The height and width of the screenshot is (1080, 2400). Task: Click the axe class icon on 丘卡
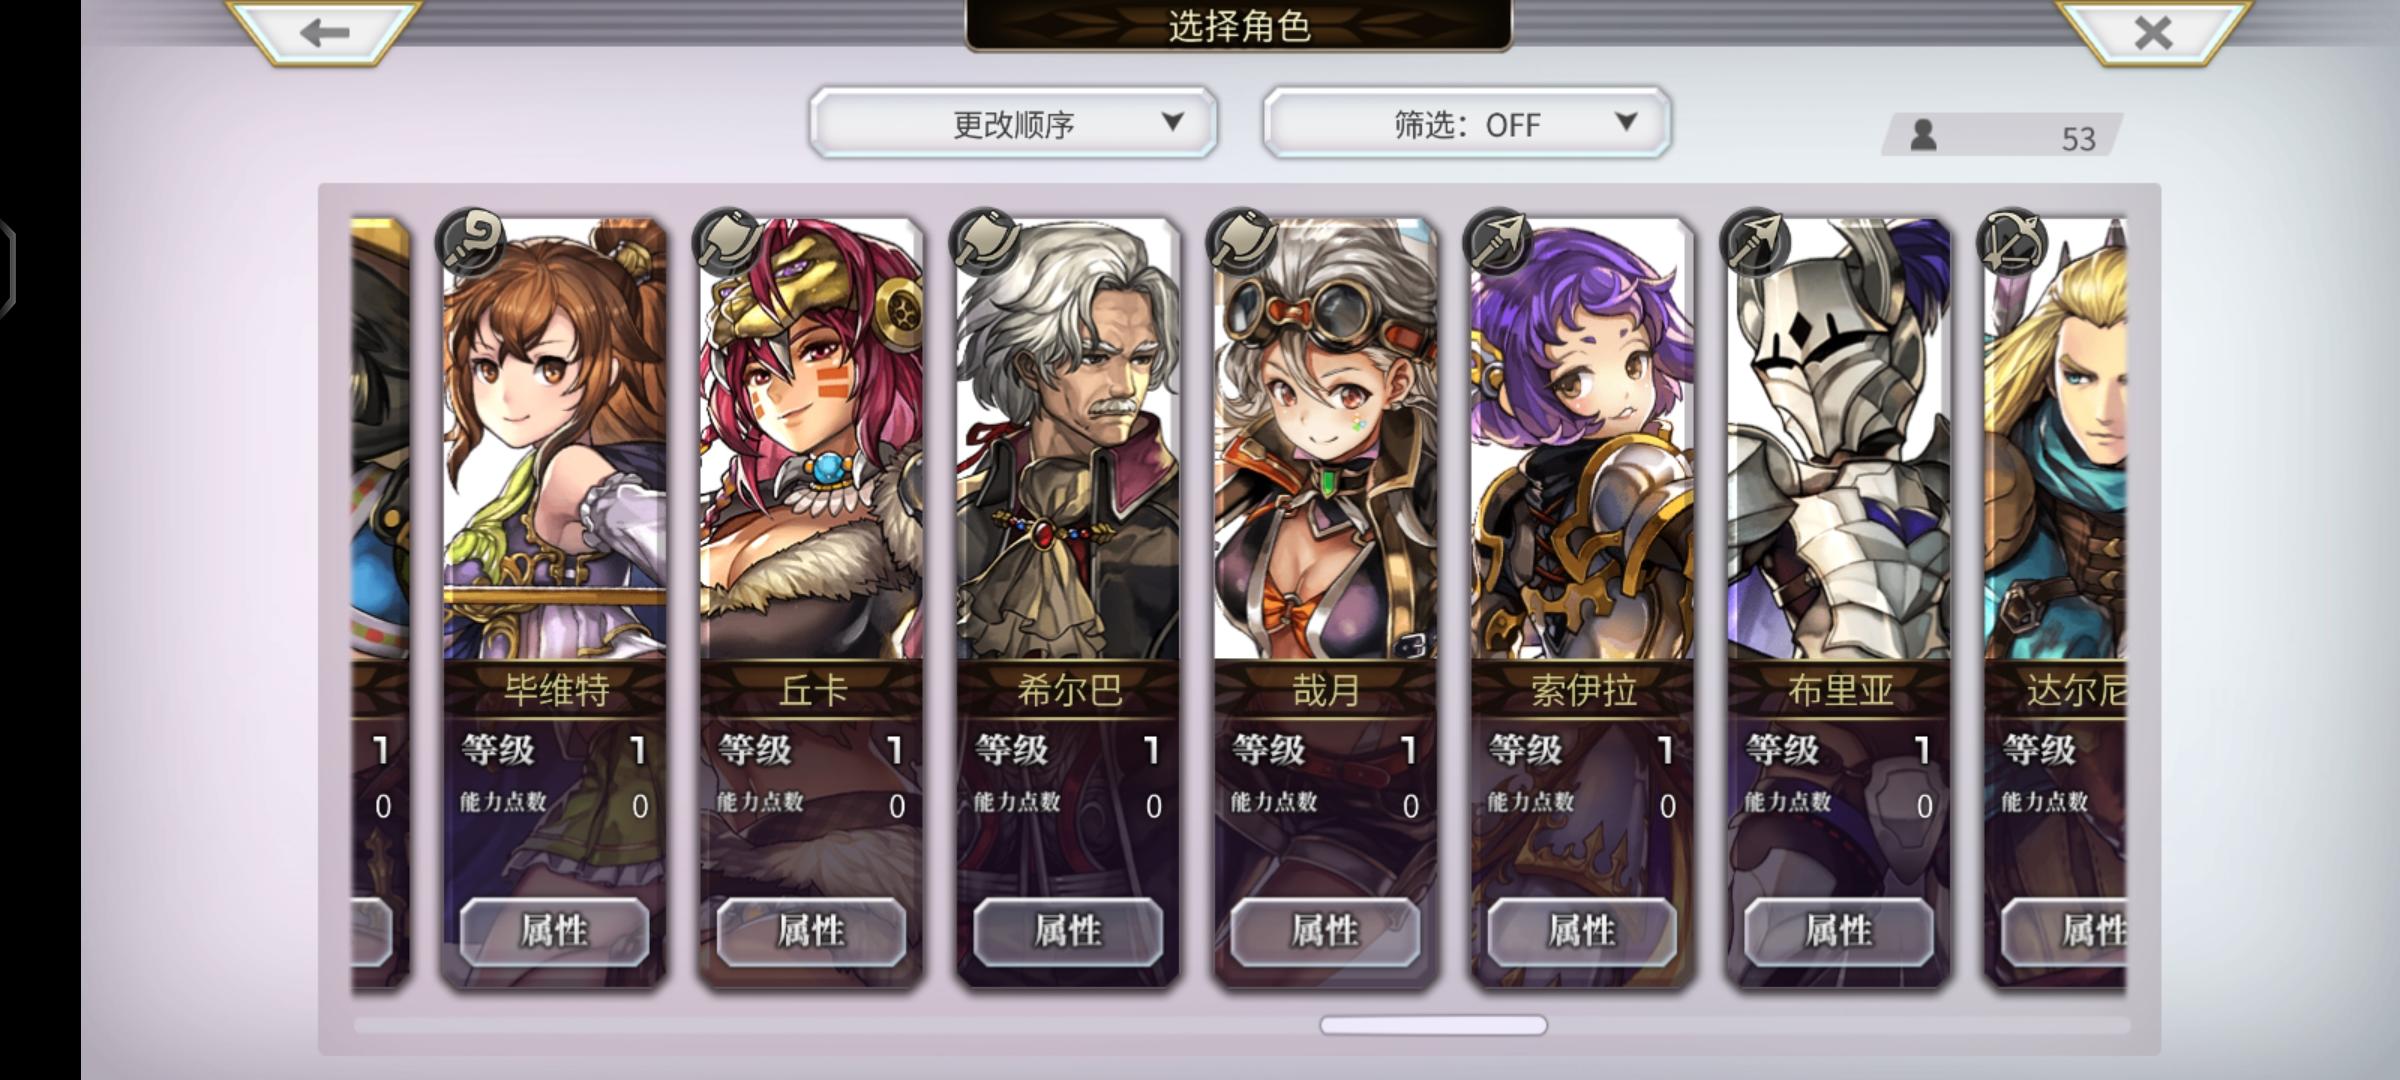728,242
